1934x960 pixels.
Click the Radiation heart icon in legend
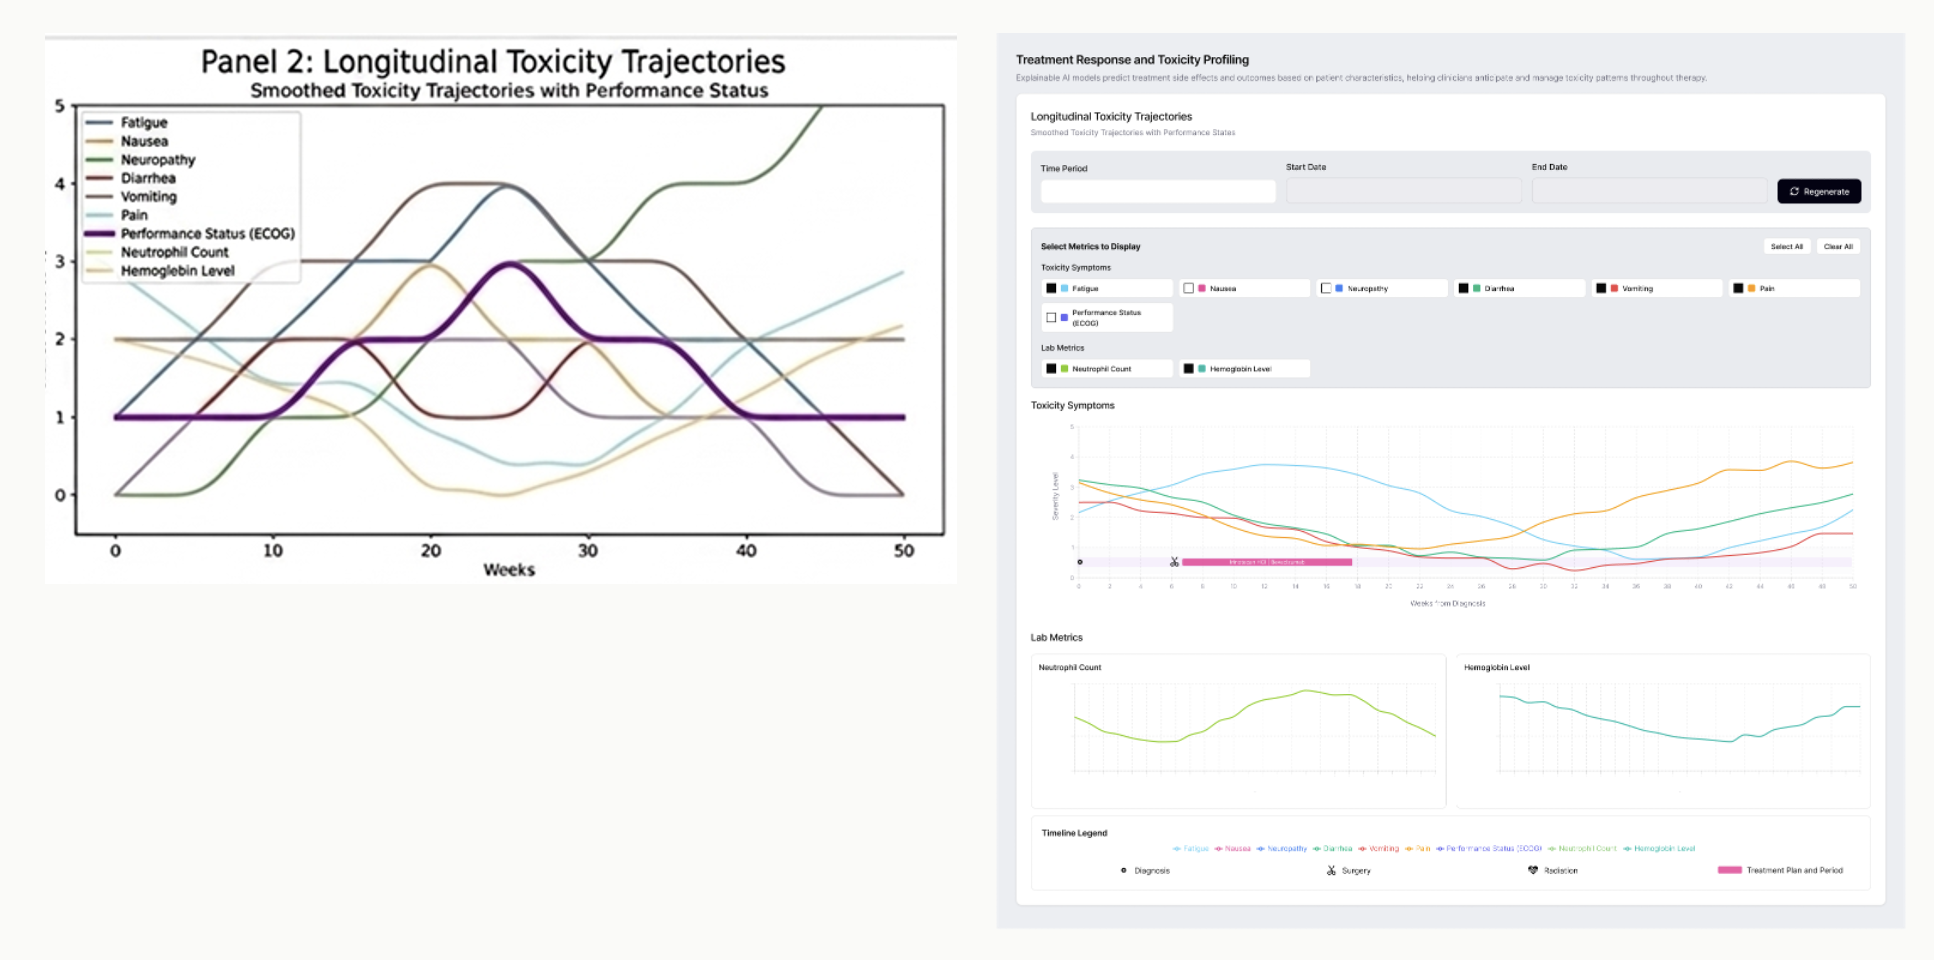pos(1533,870)
